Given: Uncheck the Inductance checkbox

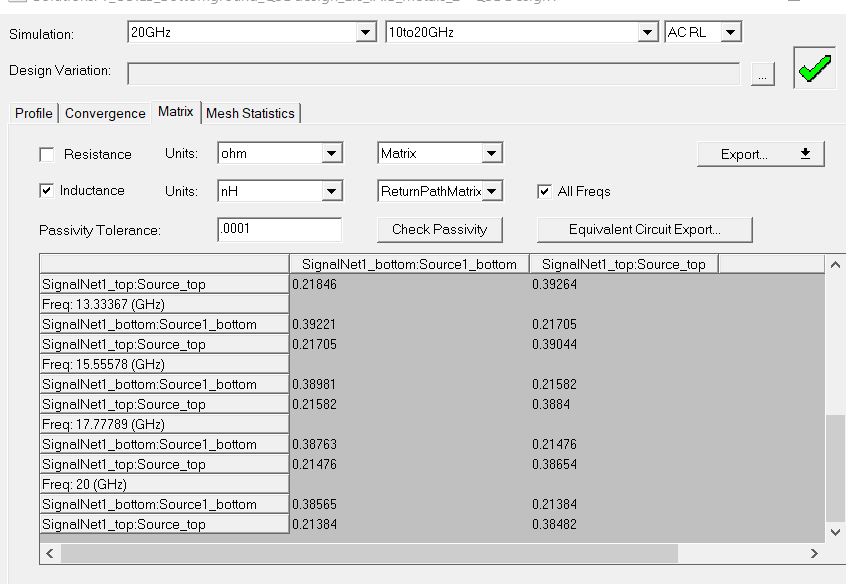Looking at the screenshot, I should click(47, 190).
